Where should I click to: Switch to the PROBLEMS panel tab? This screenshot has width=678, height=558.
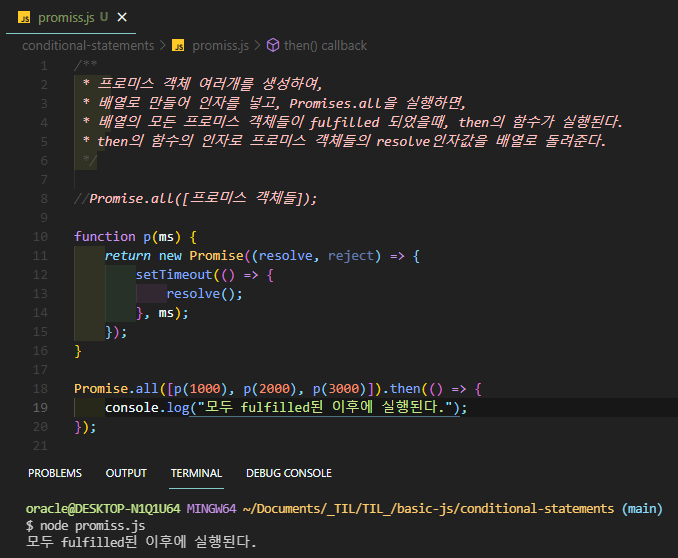[55, 473]
